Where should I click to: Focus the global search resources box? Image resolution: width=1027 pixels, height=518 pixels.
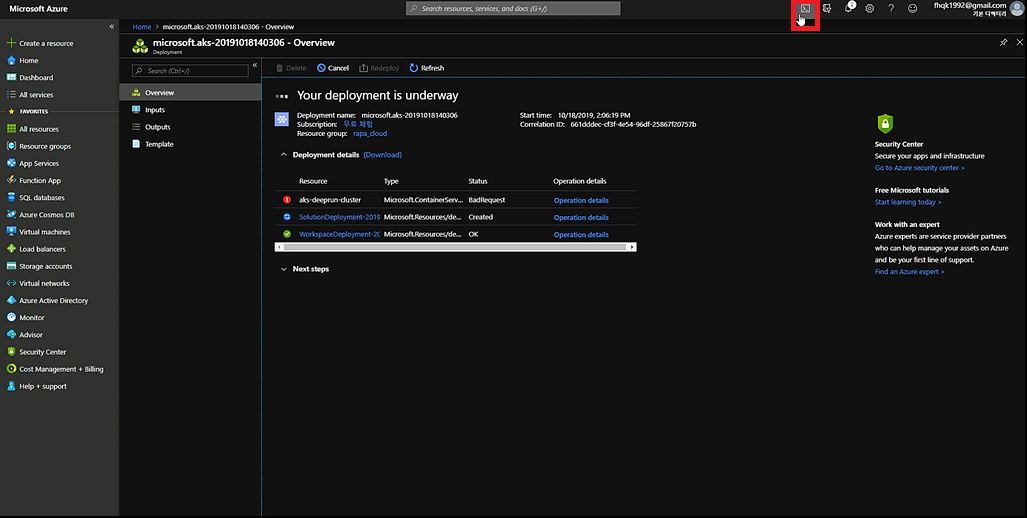pyautogui.click(x=513, y=9)
